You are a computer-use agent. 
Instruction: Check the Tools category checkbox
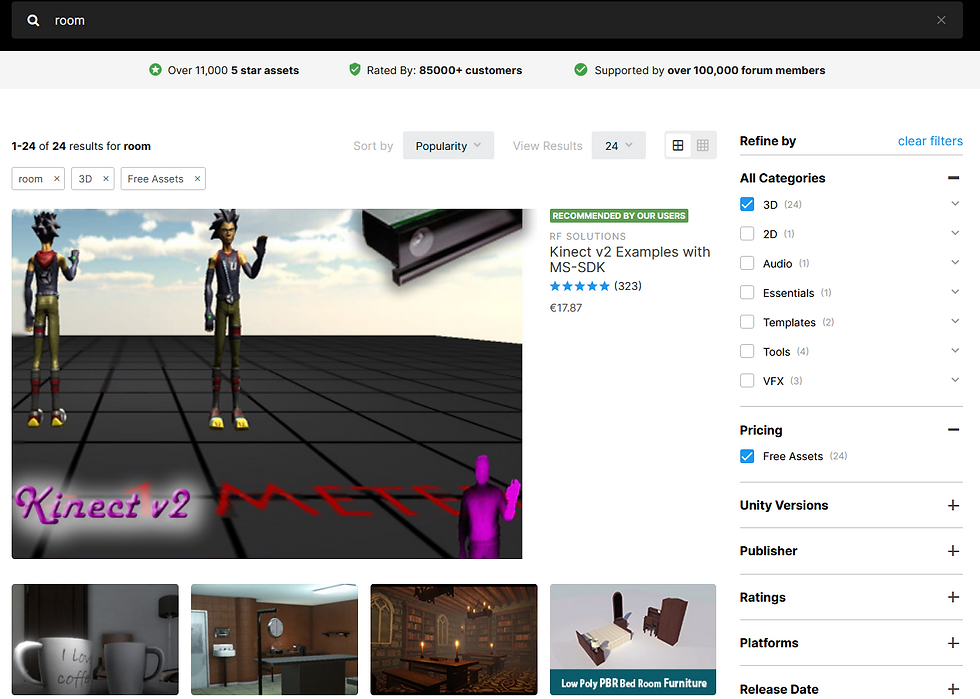pyautogui.click(x=747, y=351)
